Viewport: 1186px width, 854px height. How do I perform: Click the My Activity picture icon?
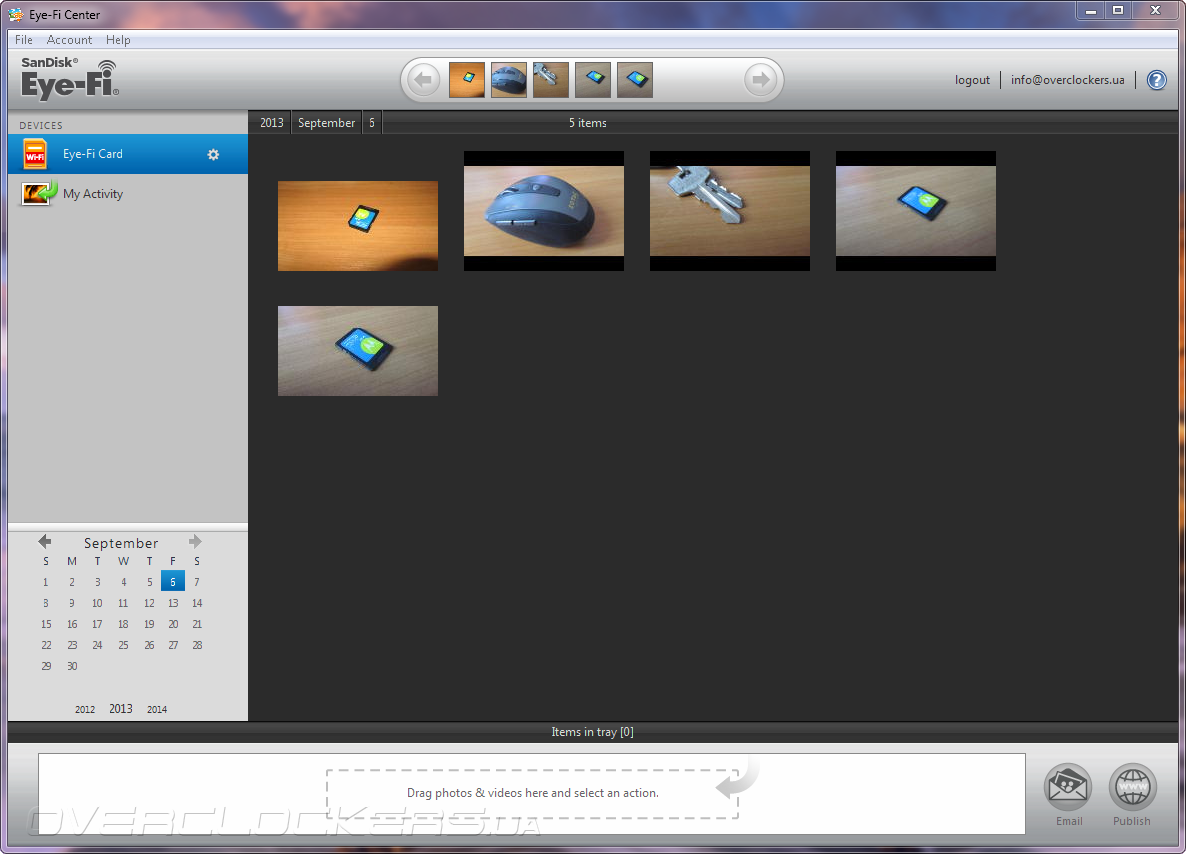[x=39, y=194]
